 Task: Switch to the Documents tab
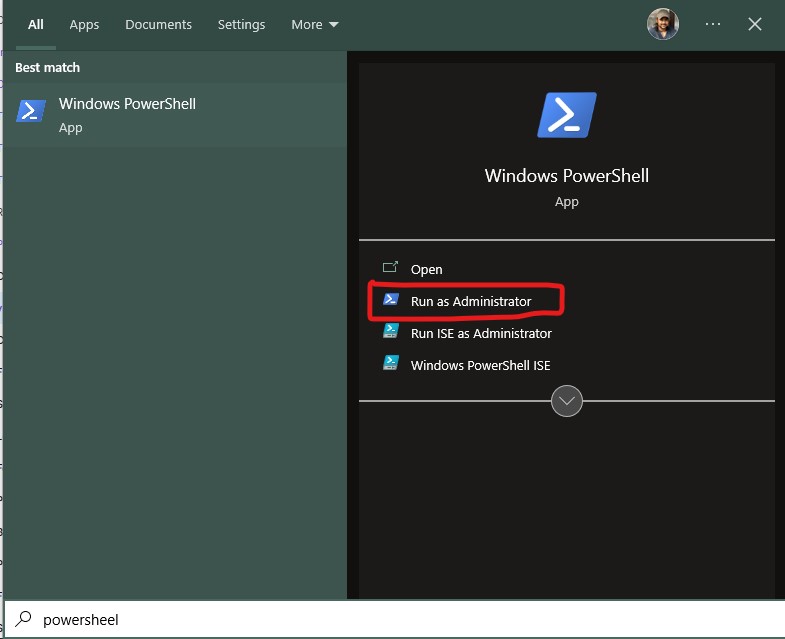pyautogui.click(x=158, y=24)
